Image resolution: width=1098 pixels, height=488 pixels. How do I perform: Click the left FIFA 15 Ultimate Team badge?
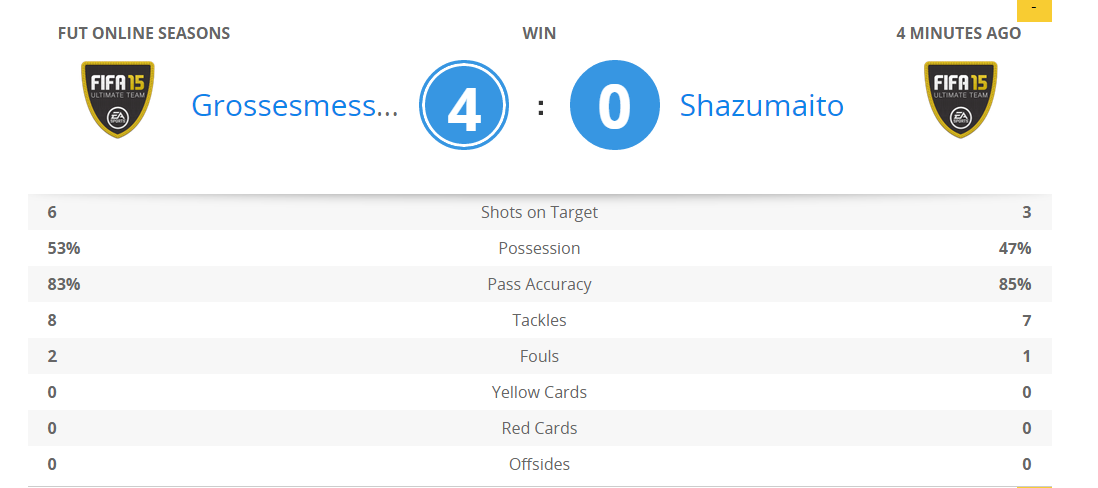[x=118, y=99]
